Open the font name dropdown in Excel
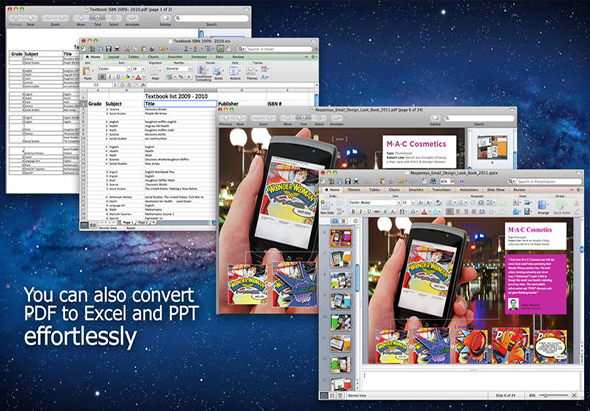 coord(129,69)
